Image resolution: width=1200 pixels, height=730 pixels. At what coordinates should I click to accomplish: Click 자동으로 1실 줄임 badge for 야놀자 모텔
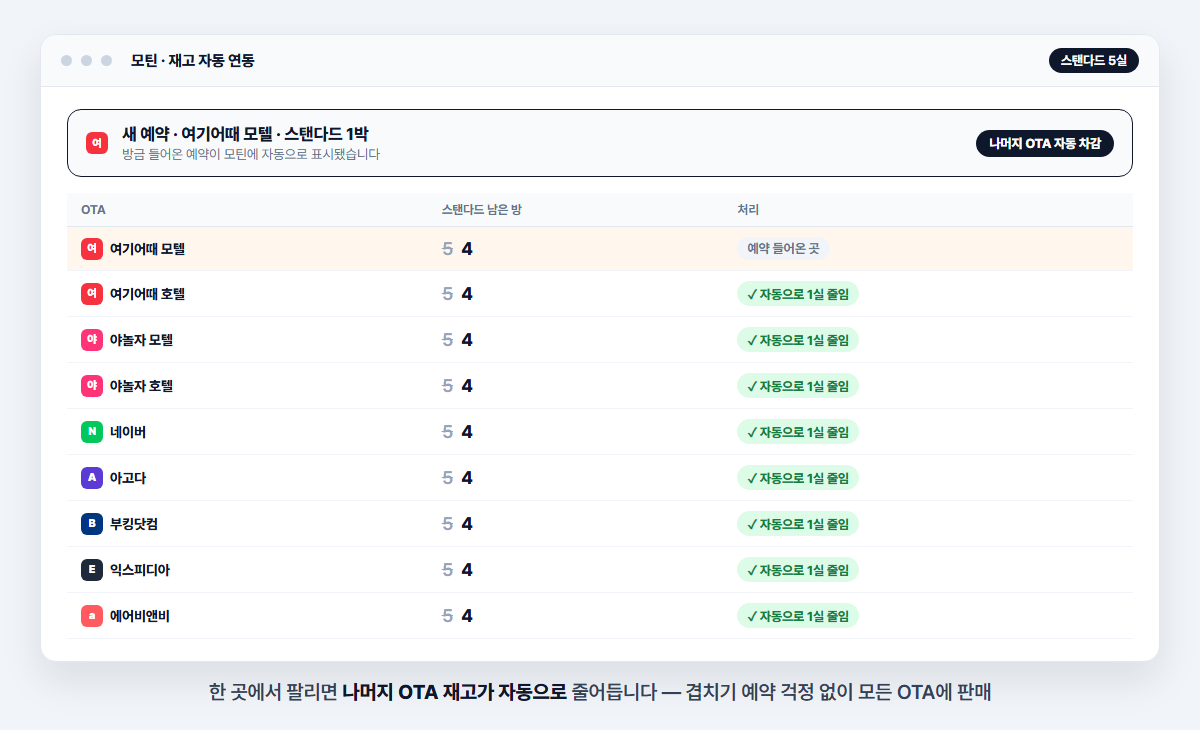pos(798,340)
